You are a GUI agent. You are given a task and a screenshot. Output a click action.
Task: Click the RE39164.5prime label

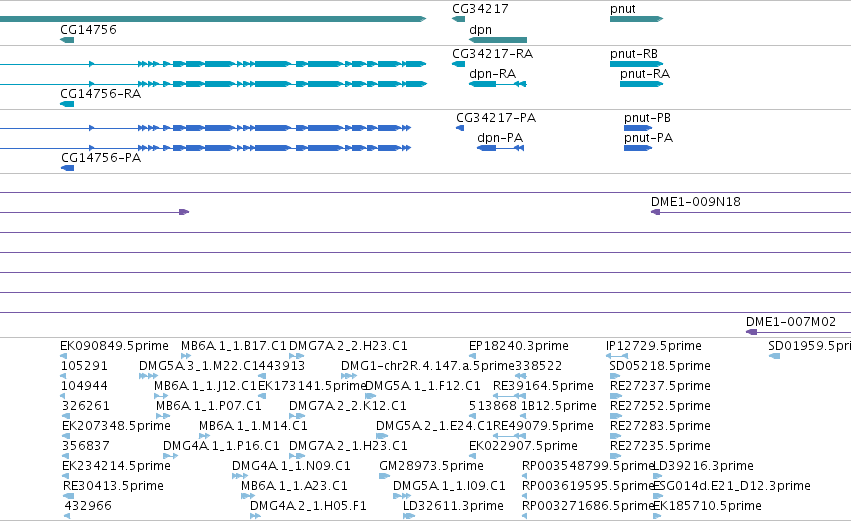tap(543, 386)
